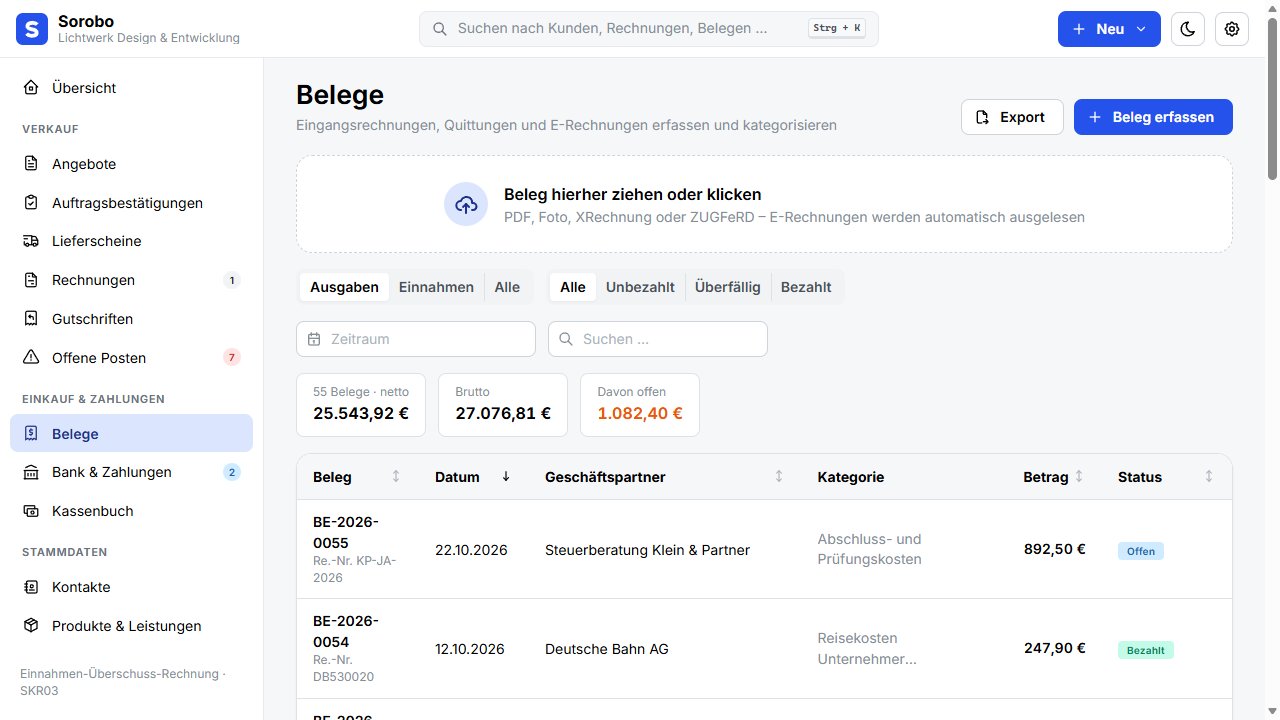
Task: Open the Kassenbuch page
Action: [131, 511]
